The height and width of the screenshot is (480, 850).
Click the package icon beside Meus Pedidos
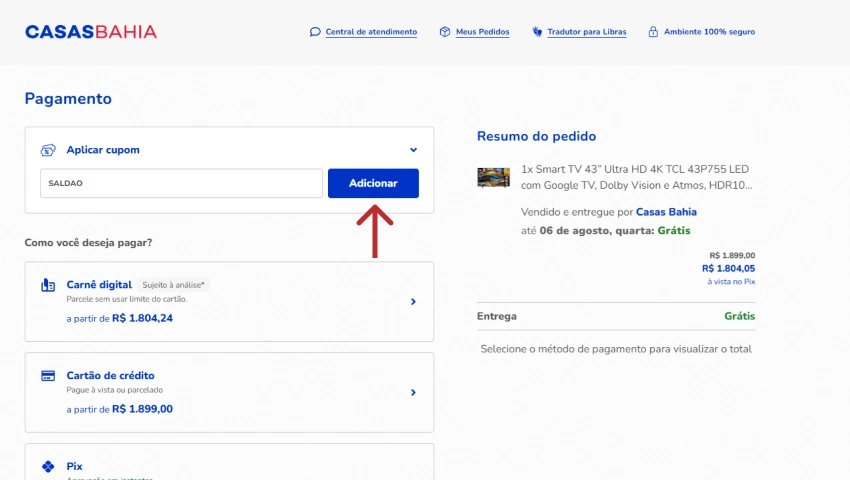click(x=445, y=31)
